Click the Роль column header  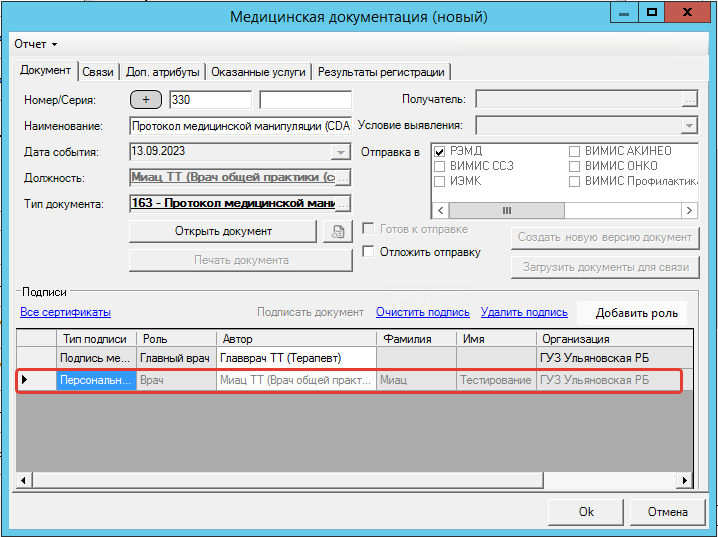point(176,339)
